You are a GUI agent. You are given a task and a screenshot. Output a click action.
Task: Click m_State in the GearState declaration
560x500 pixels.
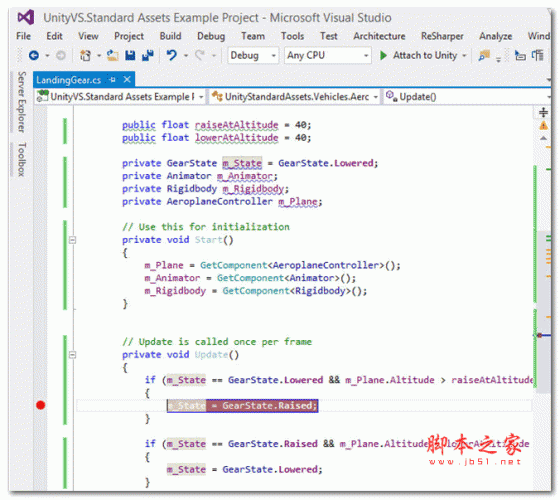point(242,163)
